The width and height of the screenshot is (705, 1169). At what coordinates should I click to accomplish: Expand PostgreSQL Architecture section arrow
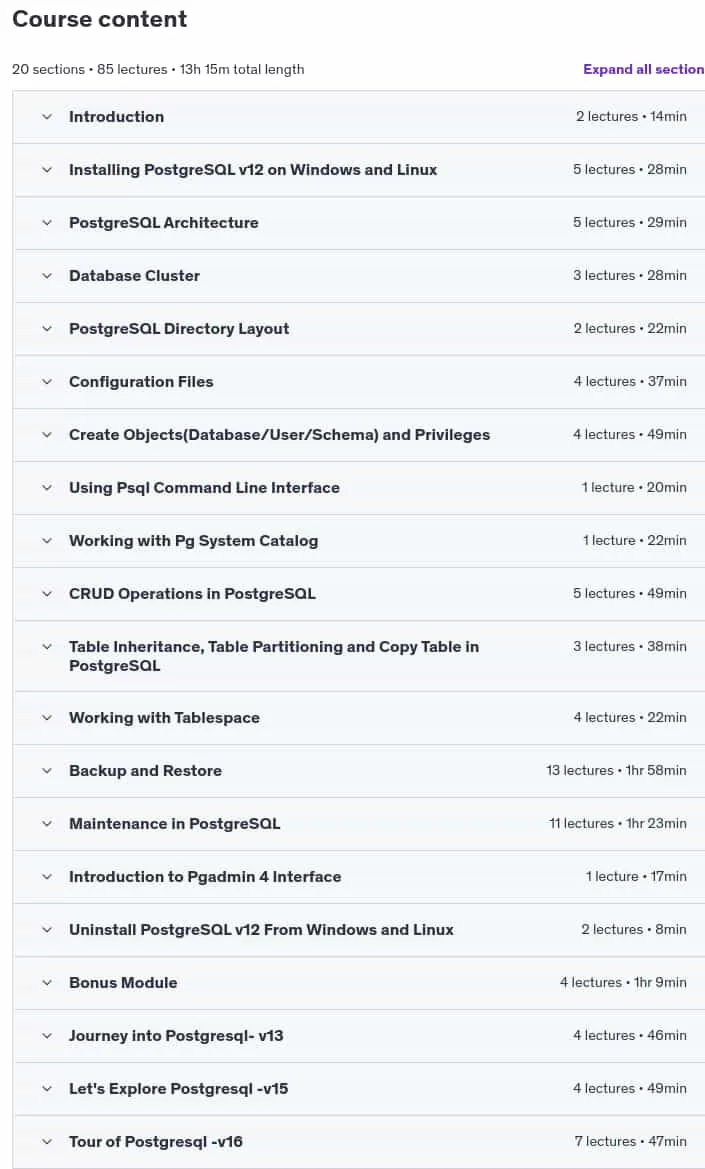(x=47, y=223)
